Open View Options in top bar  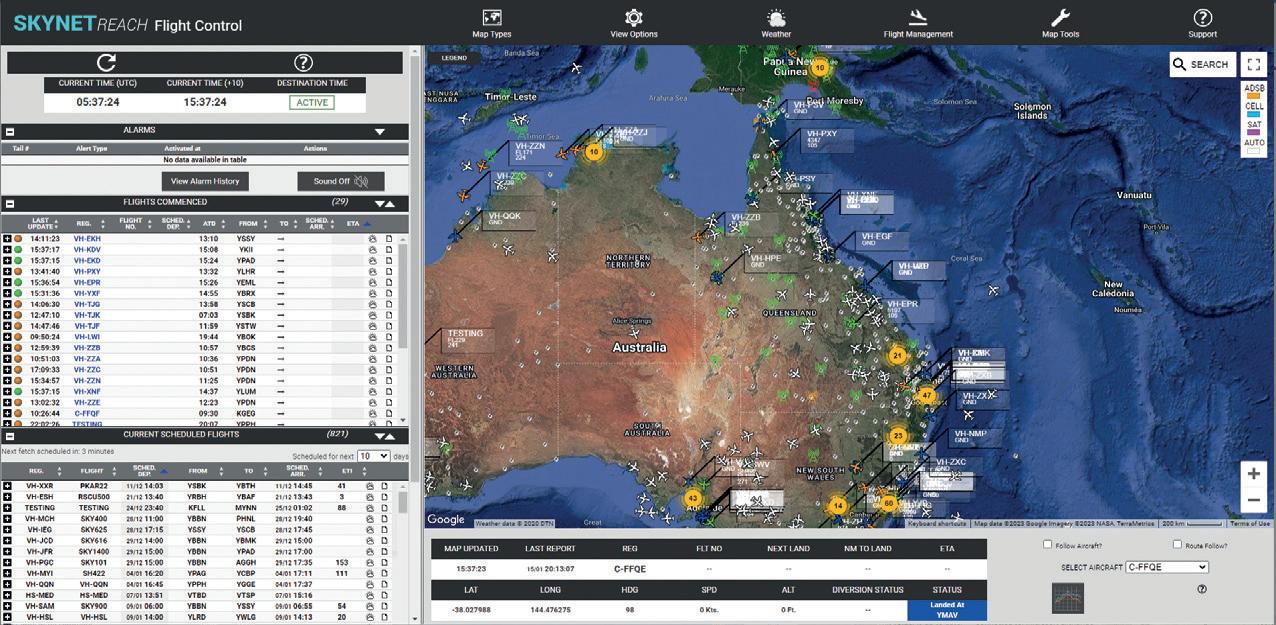click(x=634, y=22)
